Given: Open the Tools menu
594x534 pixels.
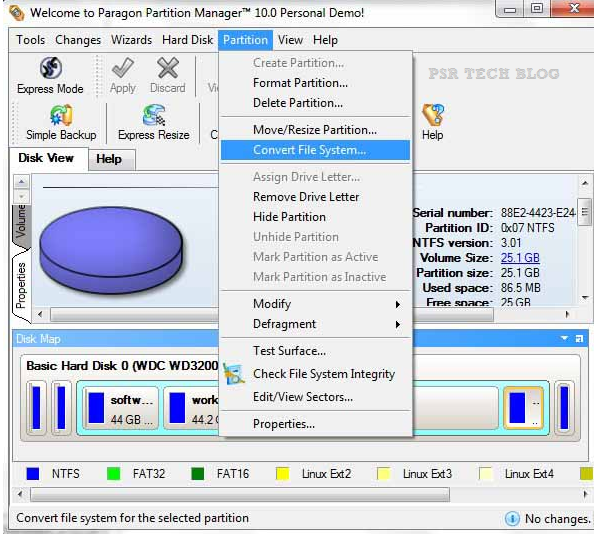Looking at the screenshot, I should pos(30,40).
